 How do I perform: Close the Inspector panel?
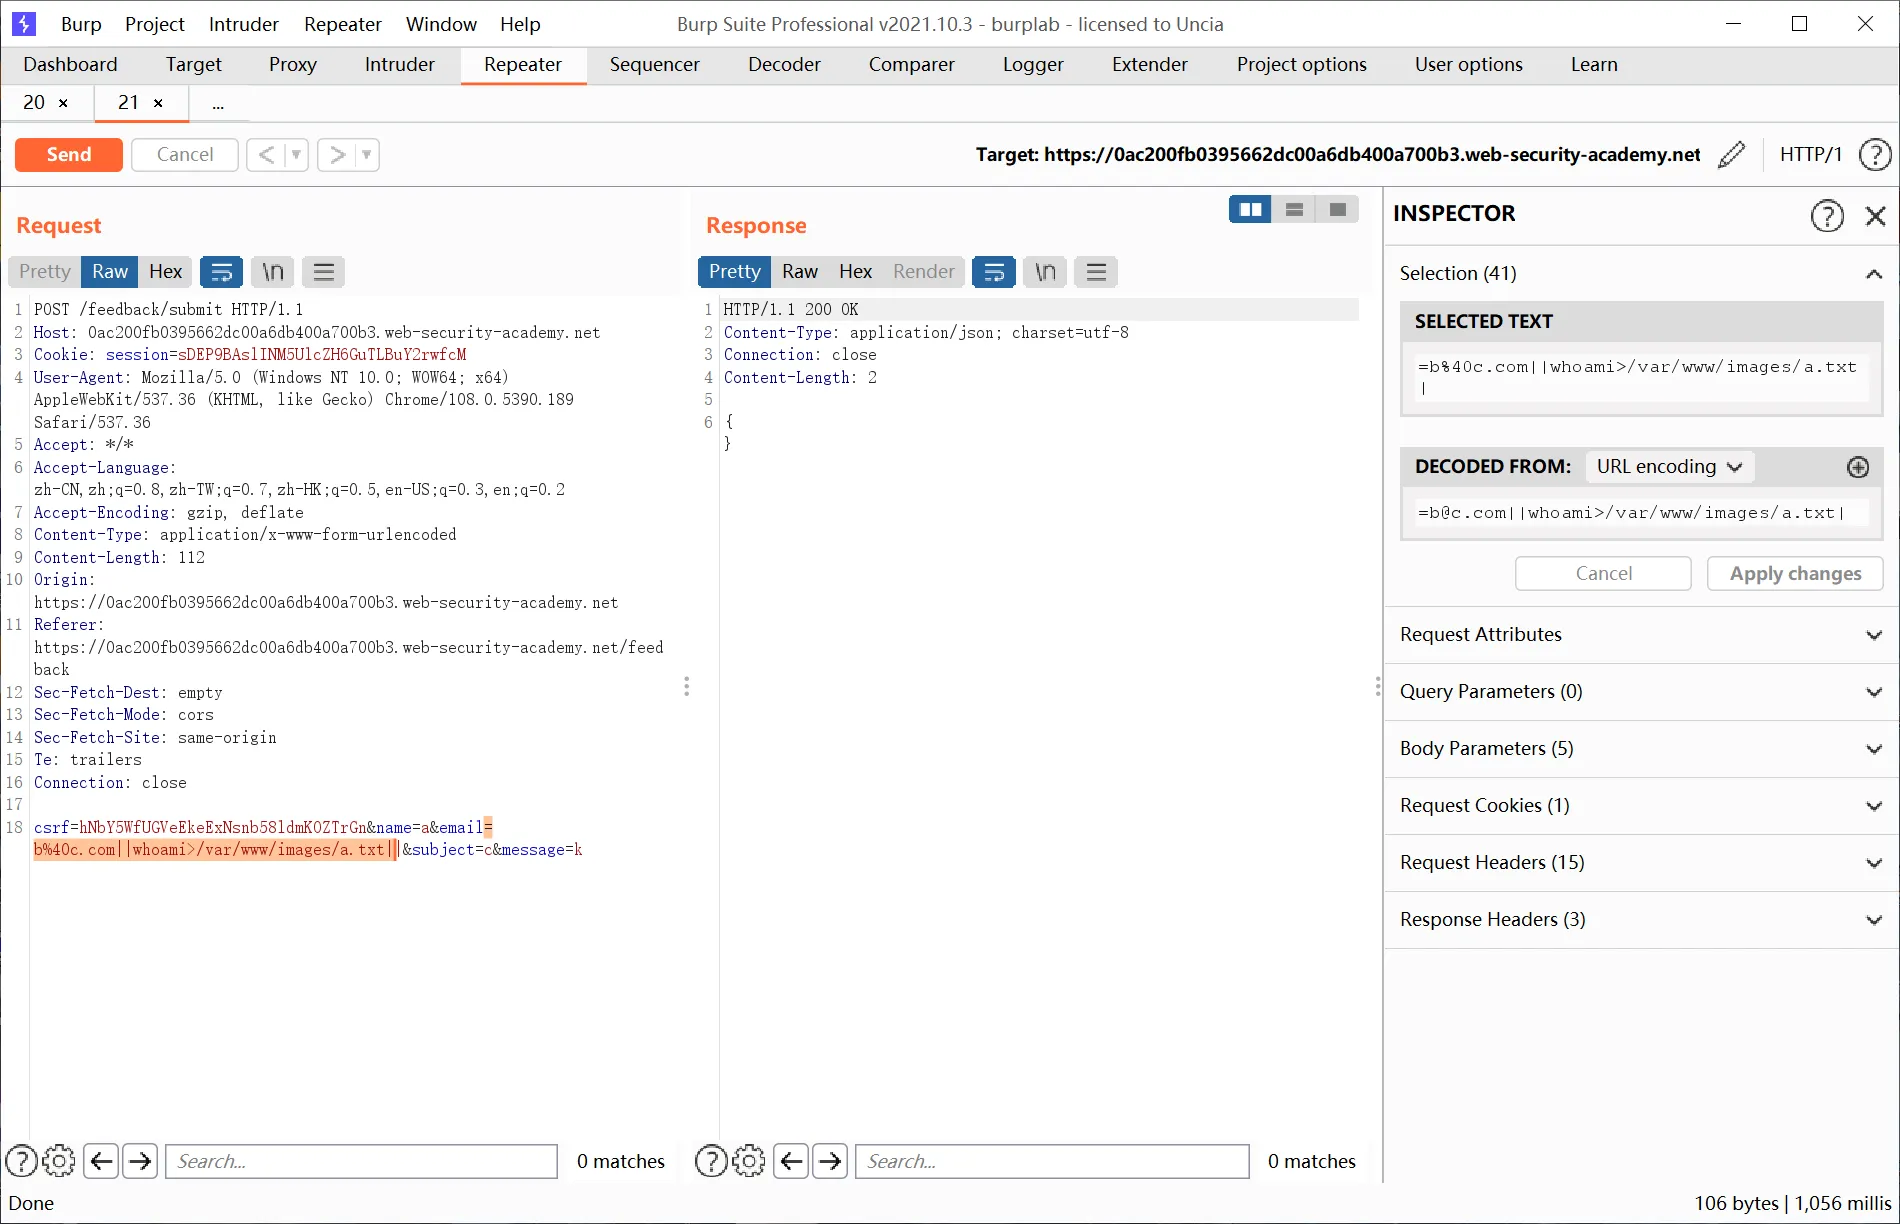[1875, 215]
